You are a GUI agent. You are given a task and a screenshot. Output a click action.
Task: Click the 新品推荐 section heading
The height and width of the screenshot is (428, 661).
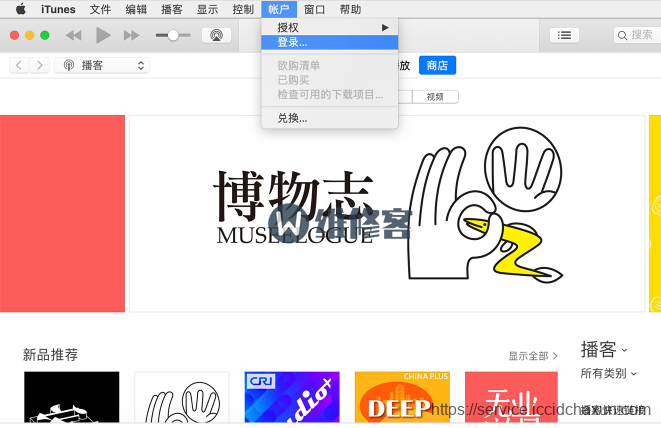tap(51, 355)
